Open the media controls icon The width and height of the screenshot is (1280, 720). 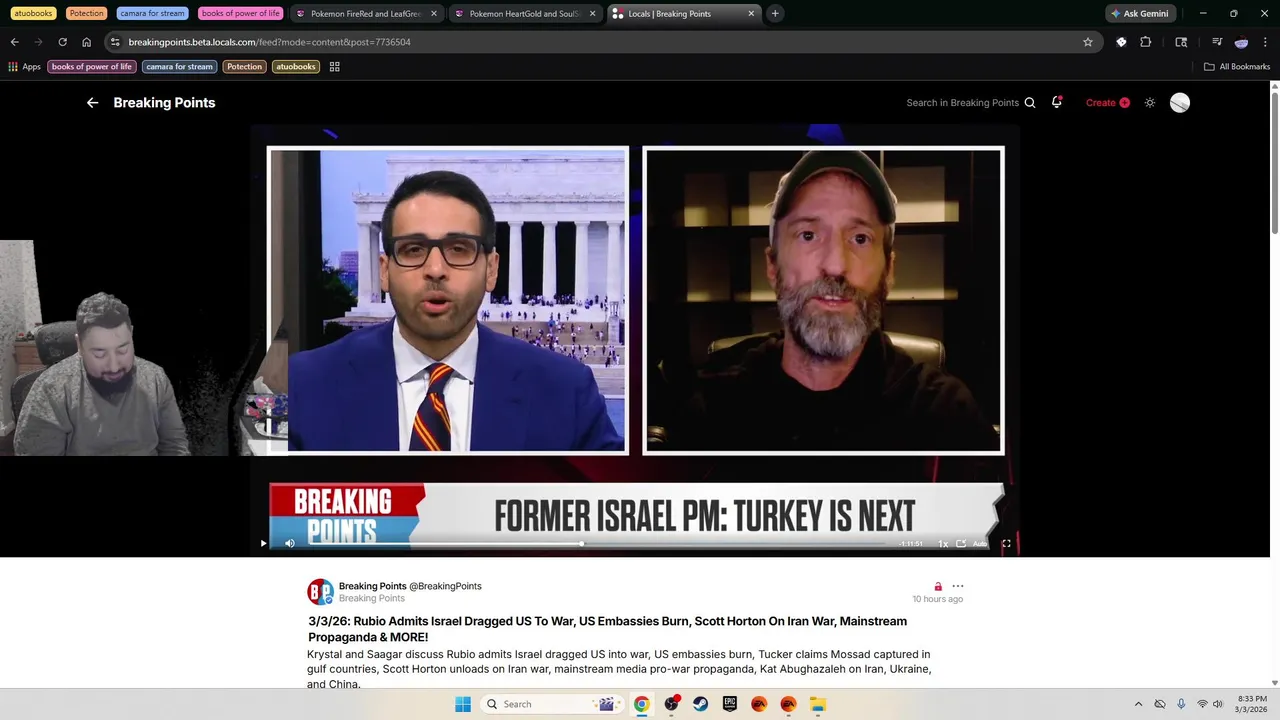1217,42
